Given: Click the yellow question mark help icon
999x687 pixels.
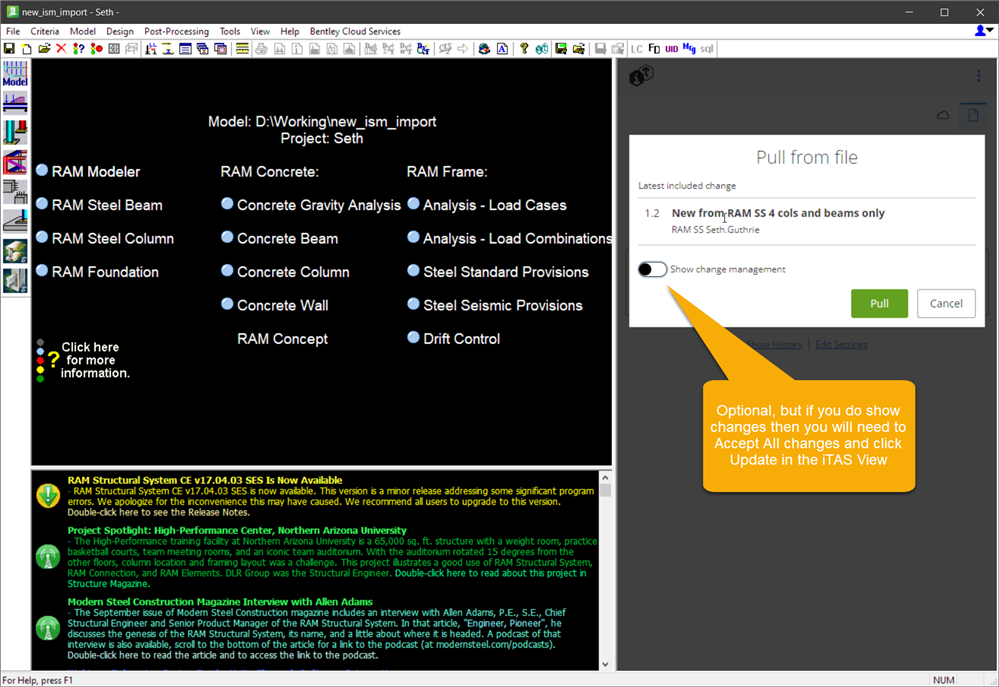Looking at the screenshot, I should [x=524, y=48].
